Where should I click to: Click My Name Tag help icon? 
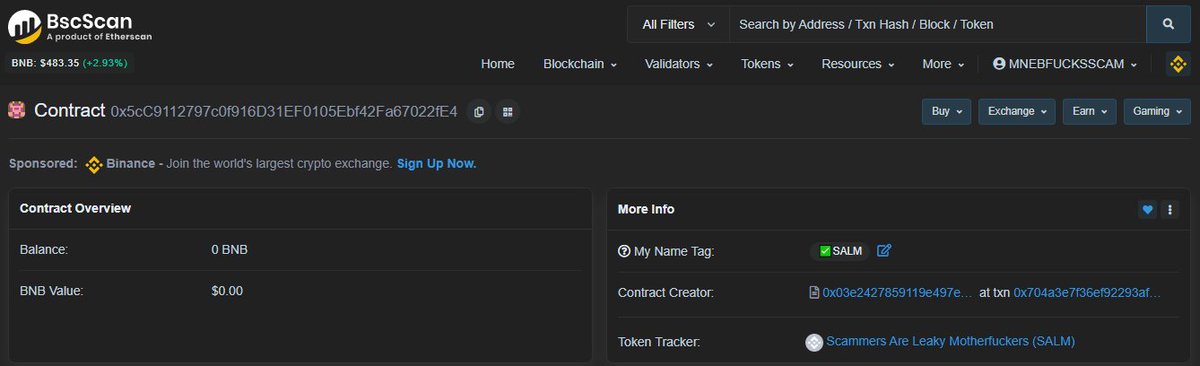coord(624,251)
